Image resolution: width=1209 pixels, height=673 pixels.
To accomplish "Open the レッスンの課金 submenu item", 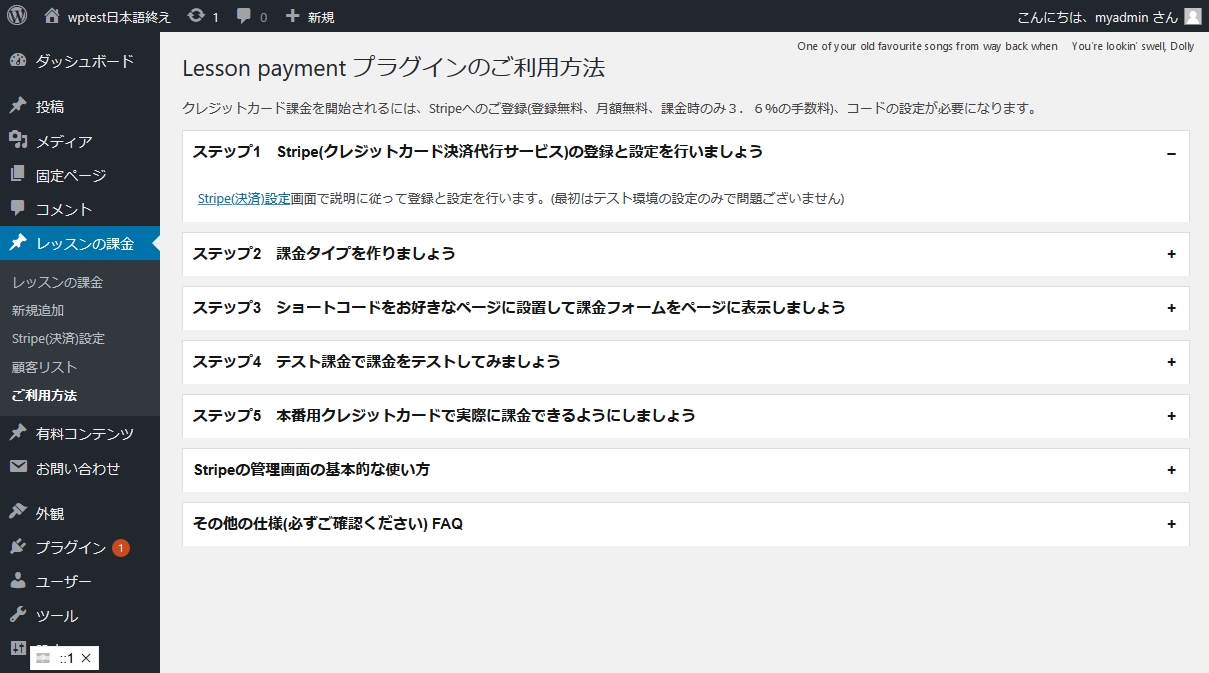I will [x=57, y=282].
